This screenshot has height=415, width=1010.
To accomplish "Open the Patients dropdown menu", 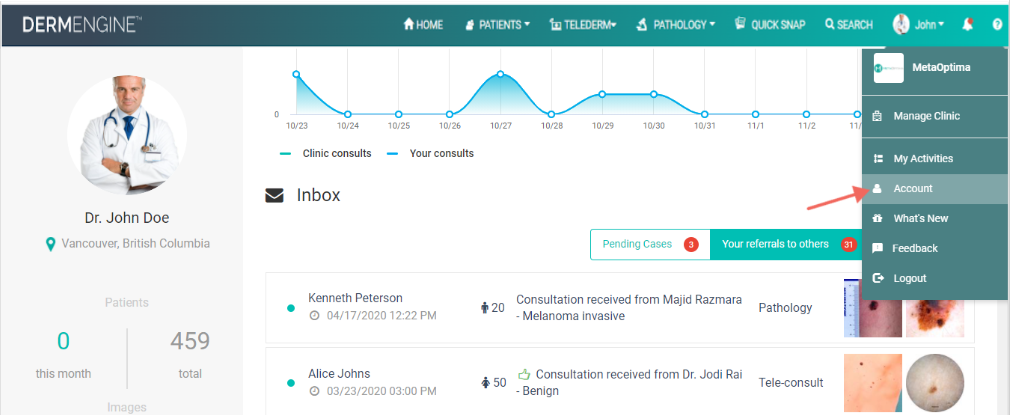I will click(497, 25).
